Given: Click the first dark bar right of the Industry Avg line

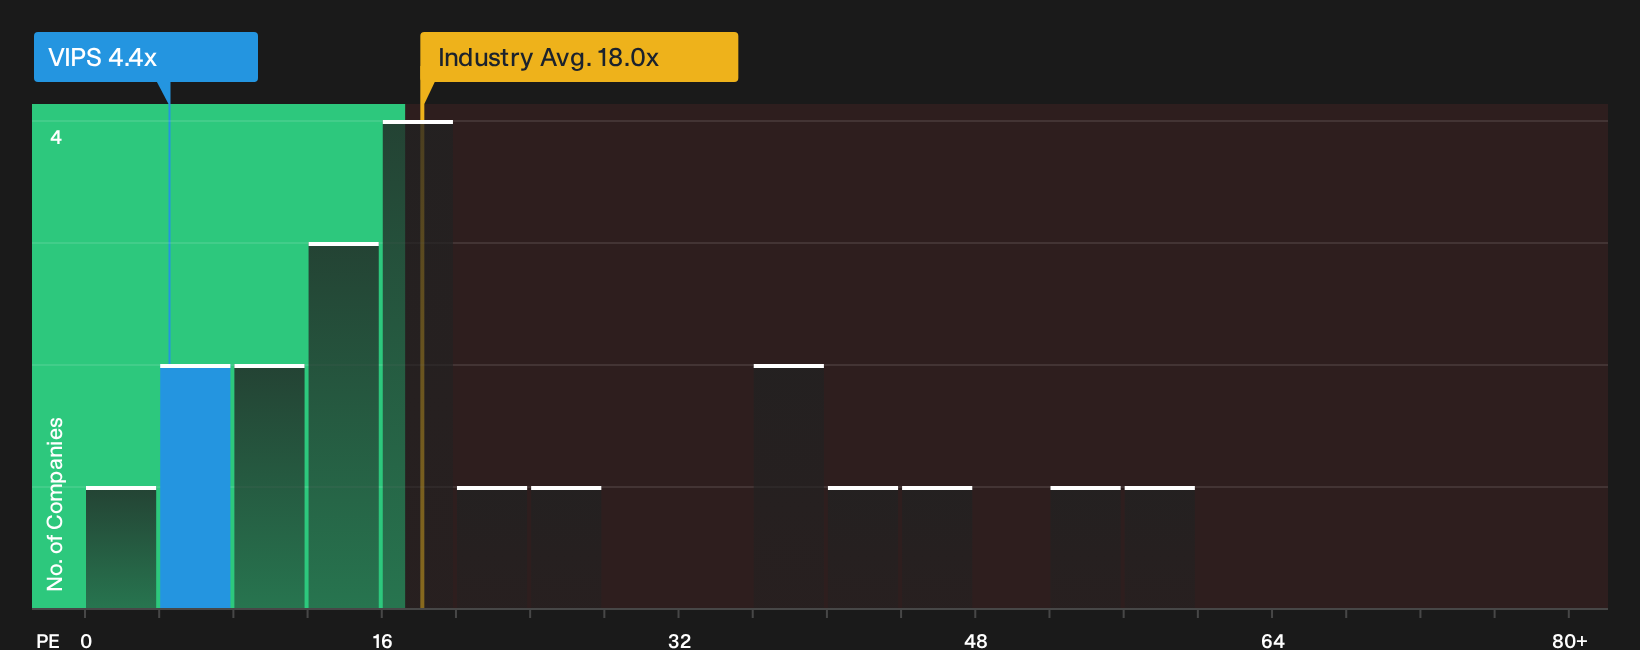Looking at the screenshot, I should (492, 548).
